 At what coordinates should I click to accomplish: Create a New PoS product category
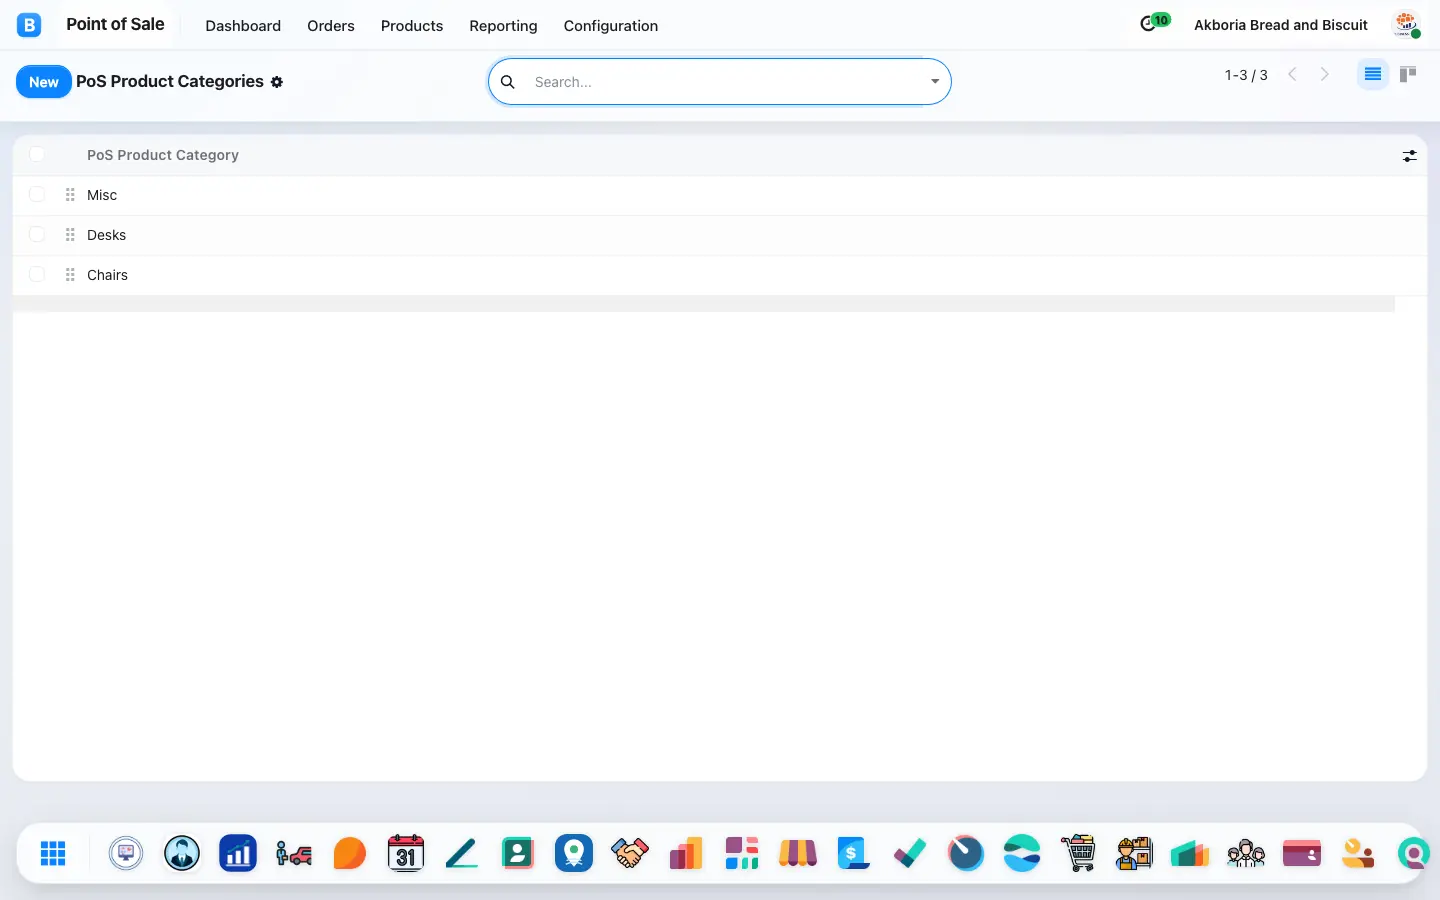pos(44,82)
